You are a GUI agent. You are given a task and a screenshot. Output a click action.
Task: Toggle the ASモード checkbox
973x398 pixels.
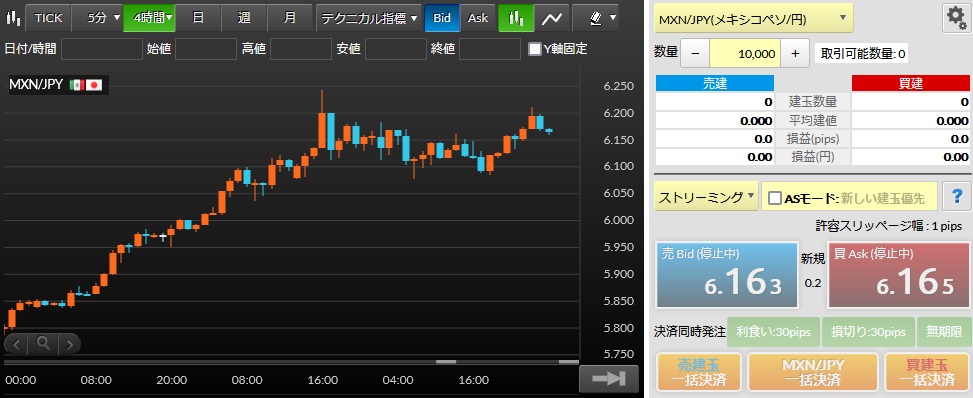point(774,198)
